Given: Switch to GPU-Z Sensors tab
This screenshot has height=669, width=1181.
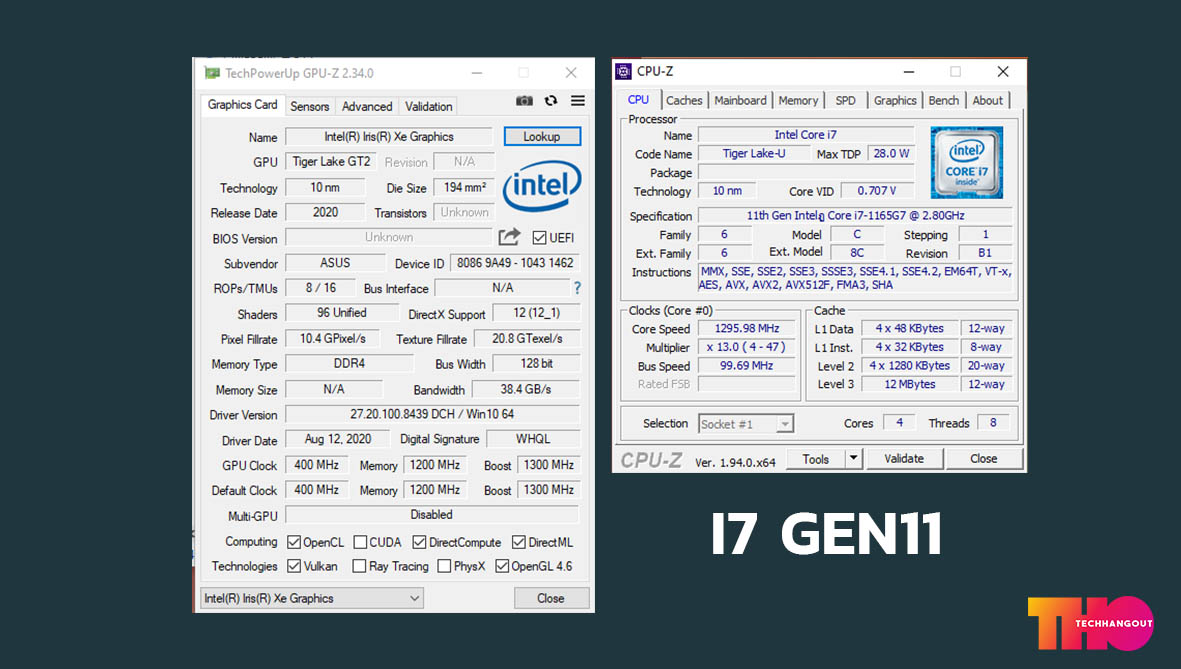Looking at the screenshot, I should coord(310,106).
